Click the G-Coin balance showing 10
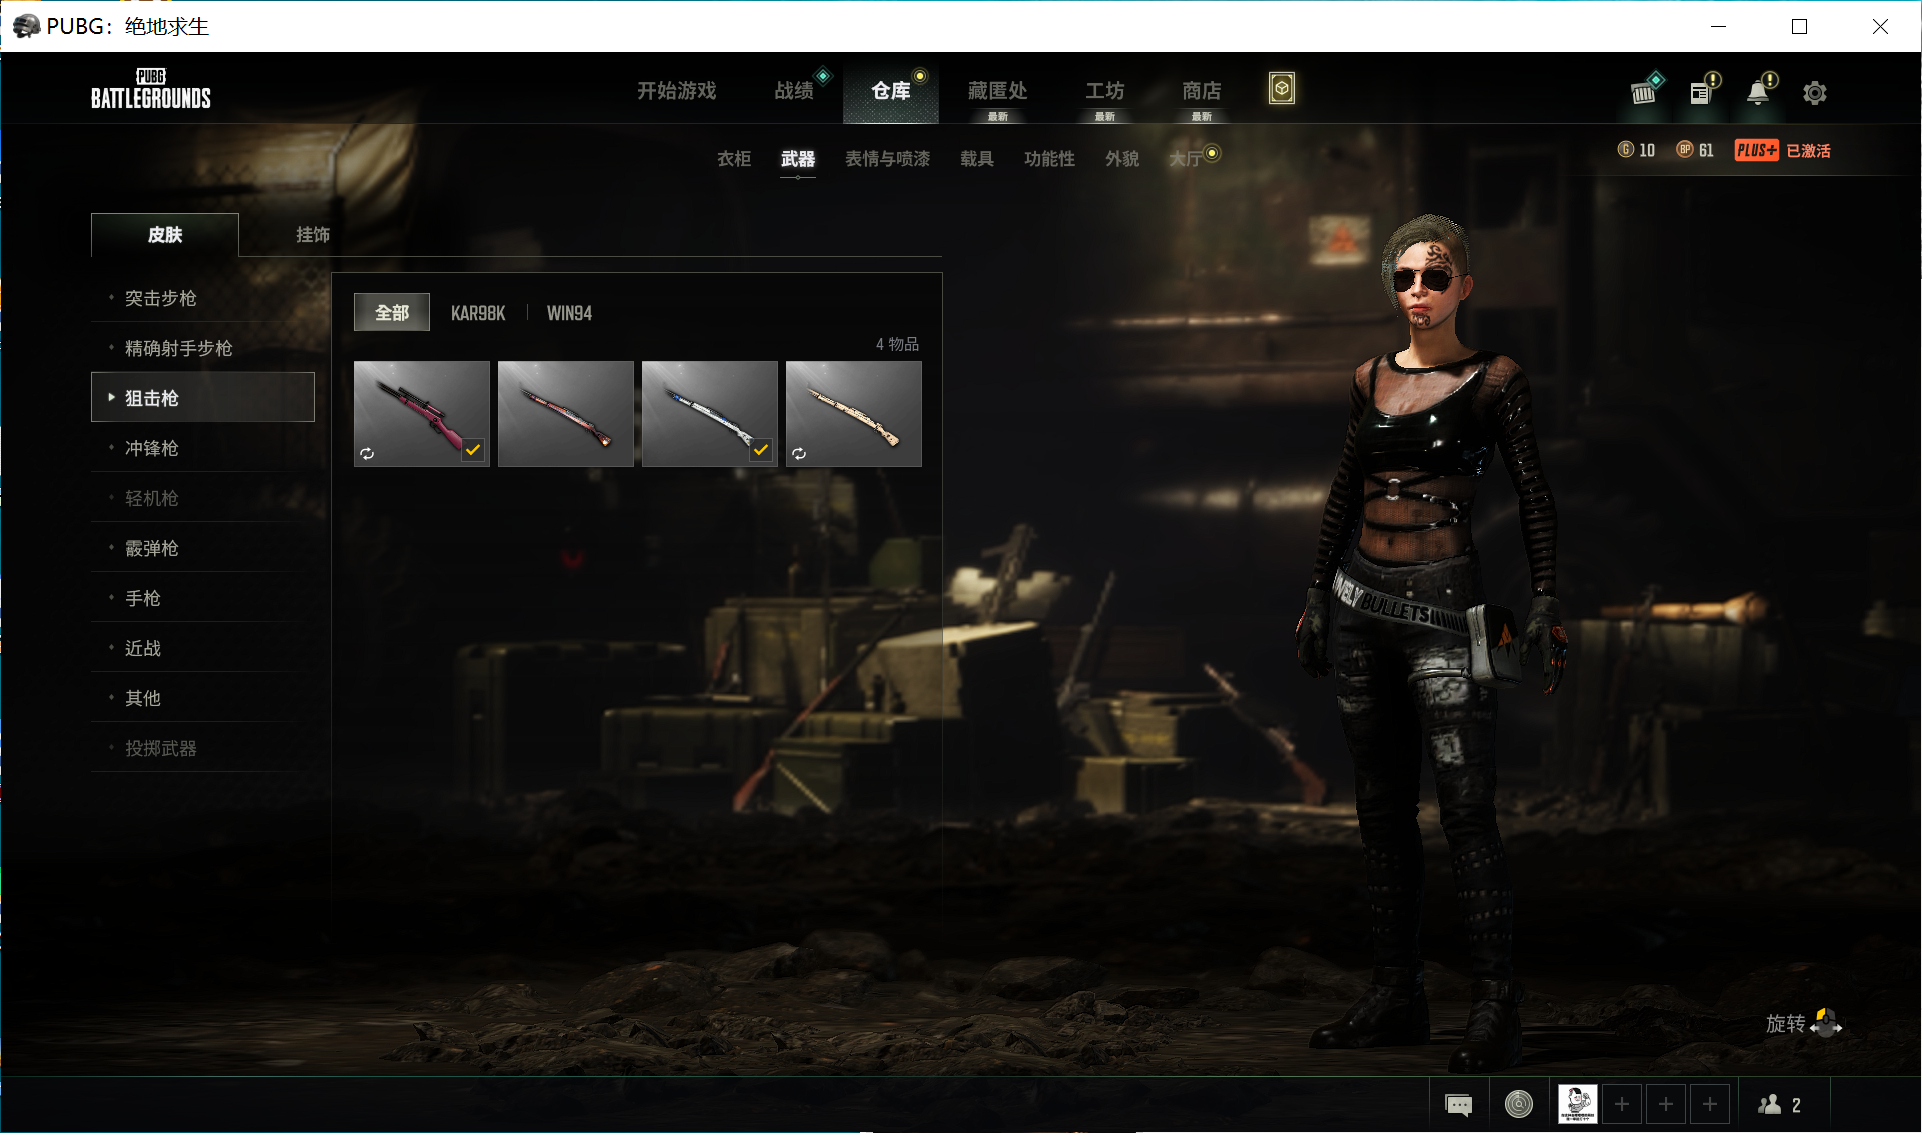Viewport: 1922px width, 1133px height. 1636,150
